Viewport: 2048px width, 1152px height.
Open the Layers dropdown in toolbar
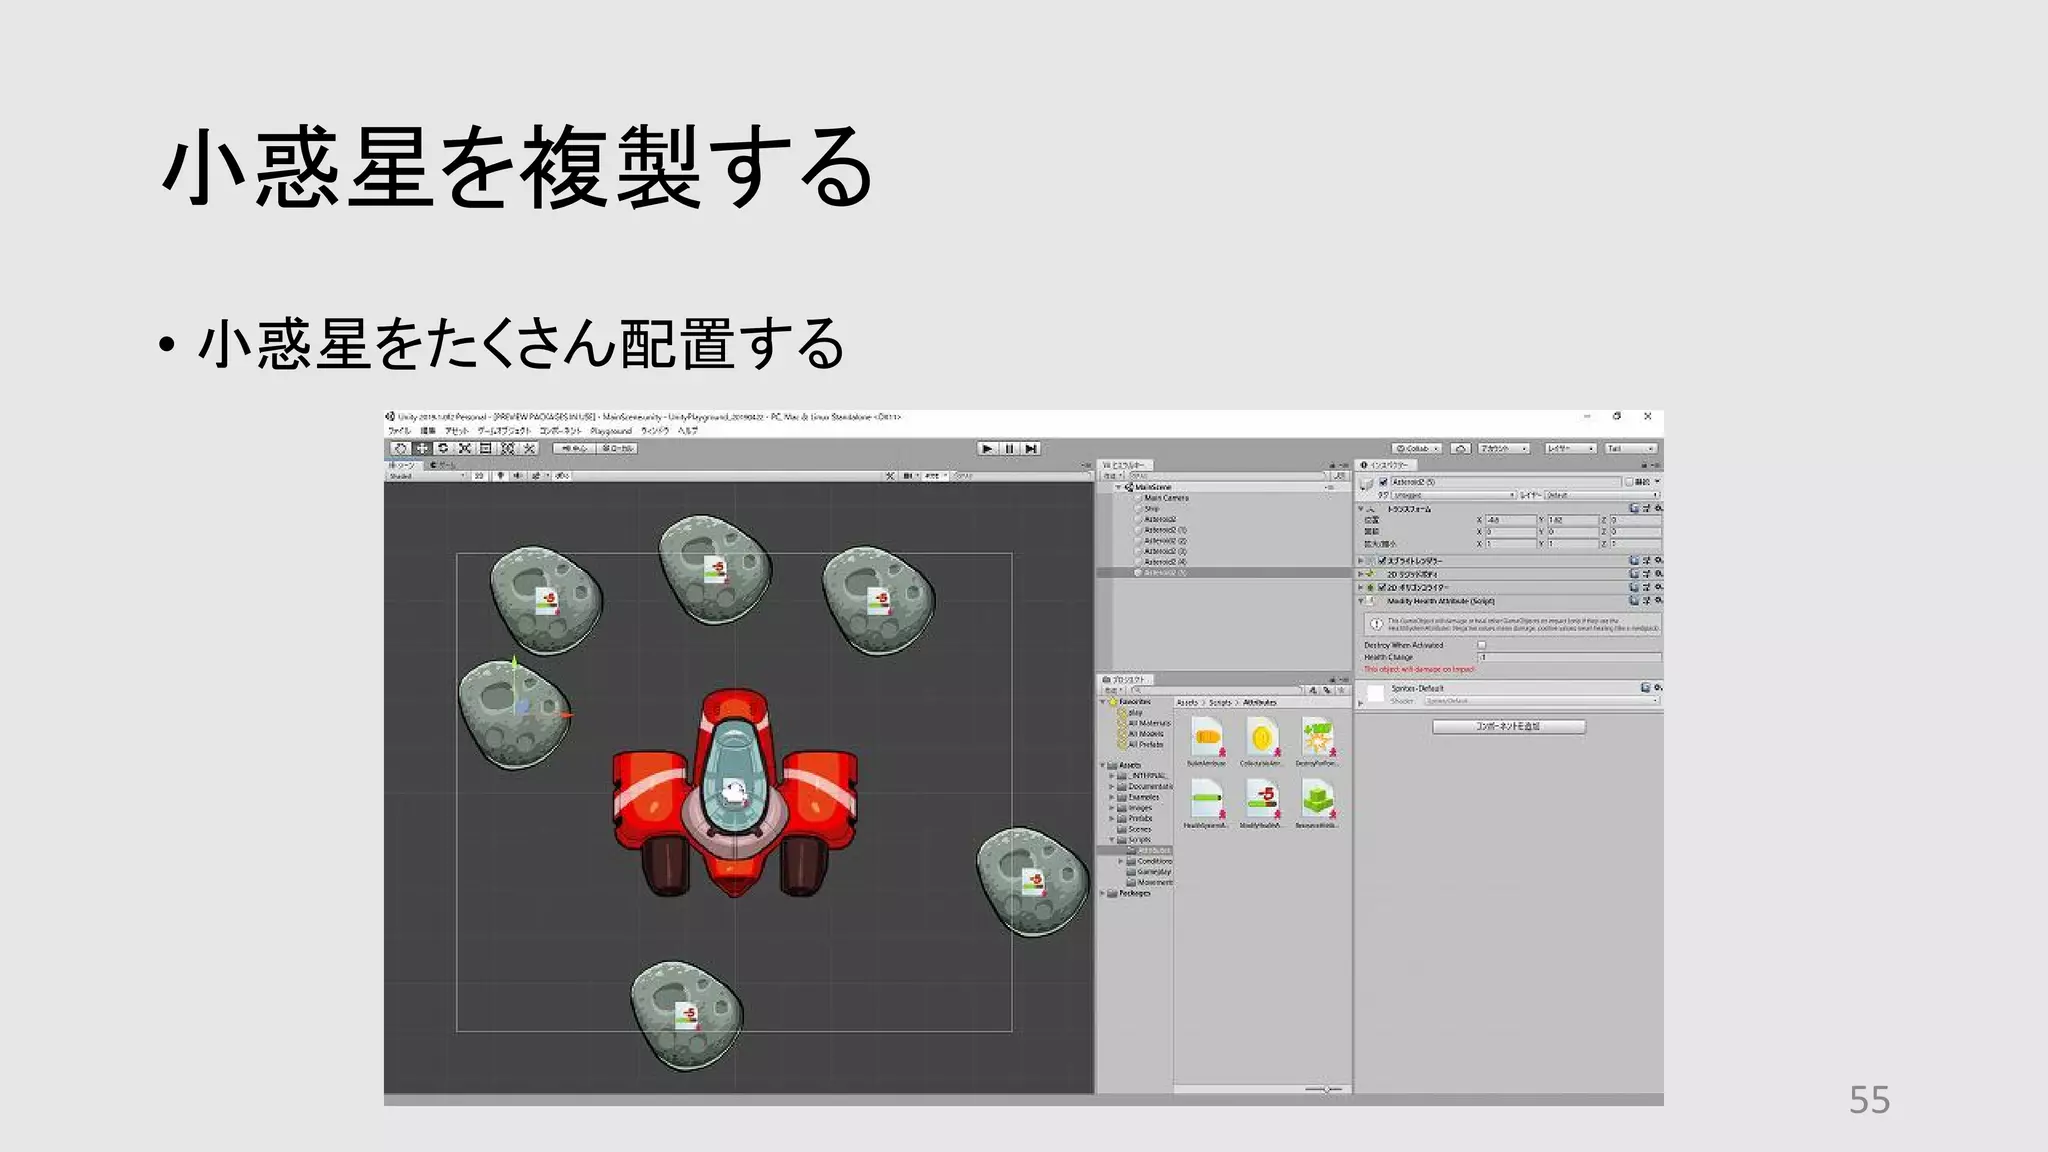[1570, 449]
